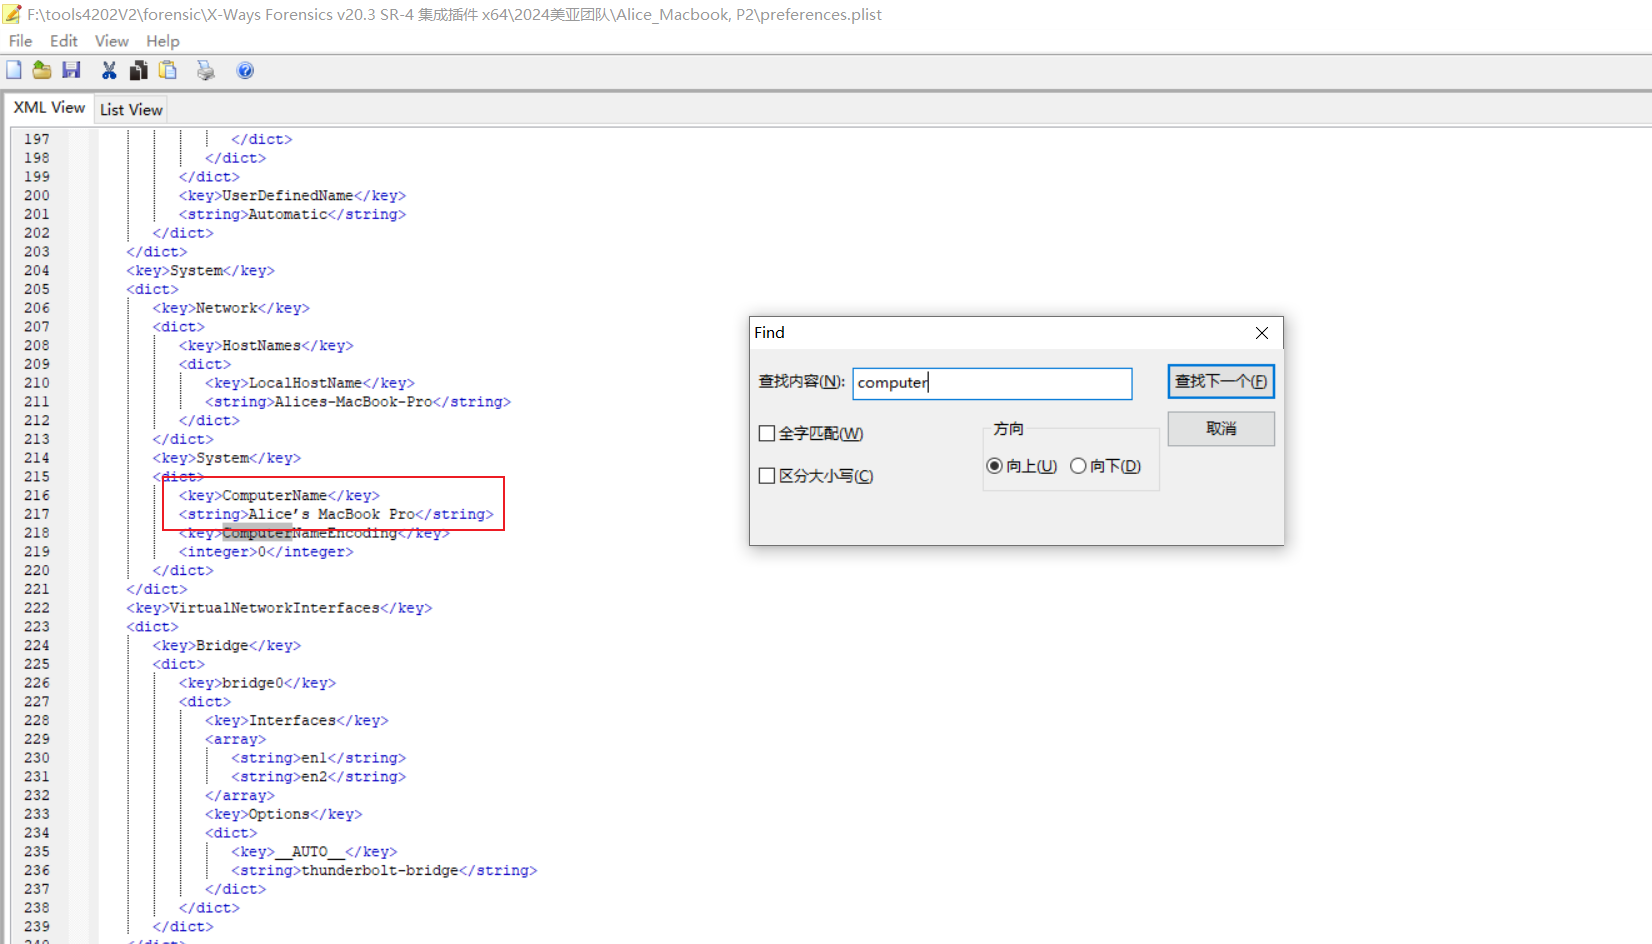This screenshot has width=1652, height=944.
Task: Click the Network key on line 206
Action: click(231, 308)
